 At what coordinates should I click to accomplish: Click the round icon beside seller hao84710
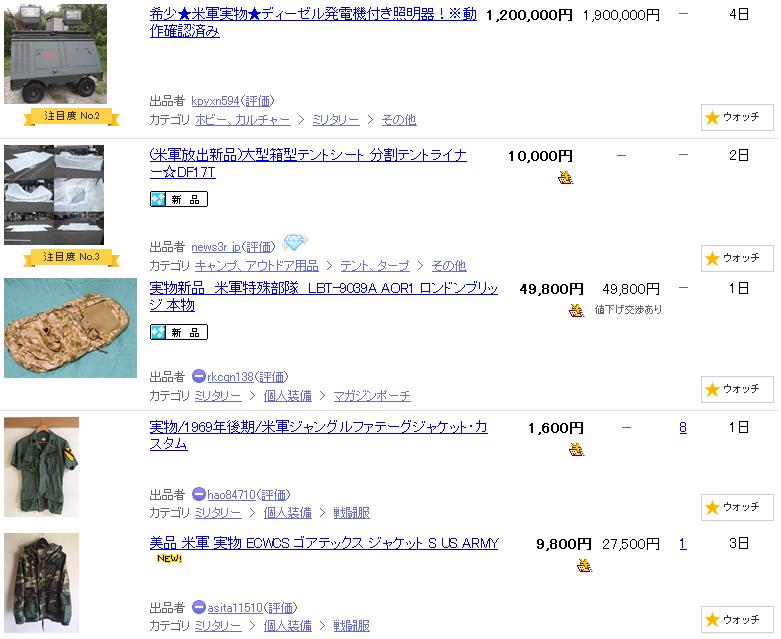coord(199,494)
